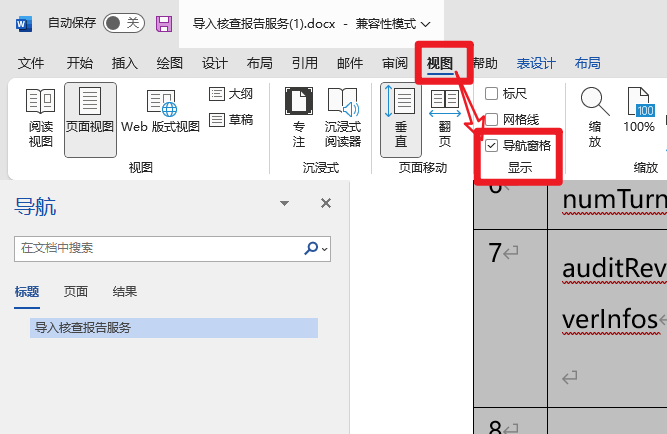Expand the file name compatibility mode dropdown

pyautogui.click(x=427, y=23)
